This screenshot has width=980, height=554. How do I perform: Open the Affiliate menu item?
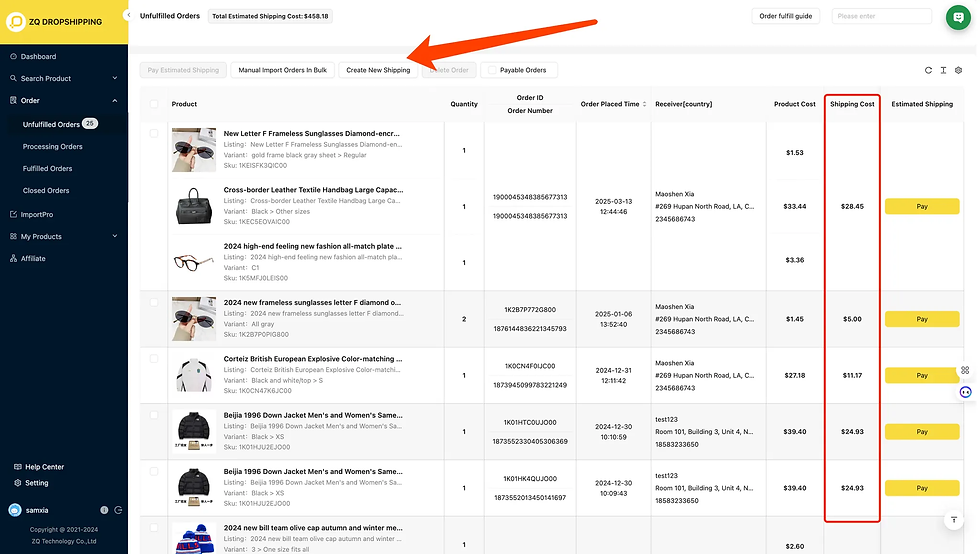point(33,258)
